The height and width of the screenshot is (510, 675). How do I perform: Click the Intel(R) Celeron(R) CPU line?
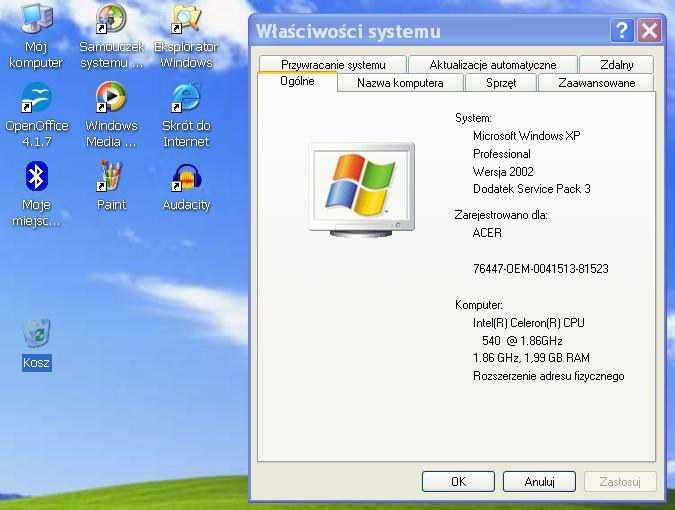(529, 323)
